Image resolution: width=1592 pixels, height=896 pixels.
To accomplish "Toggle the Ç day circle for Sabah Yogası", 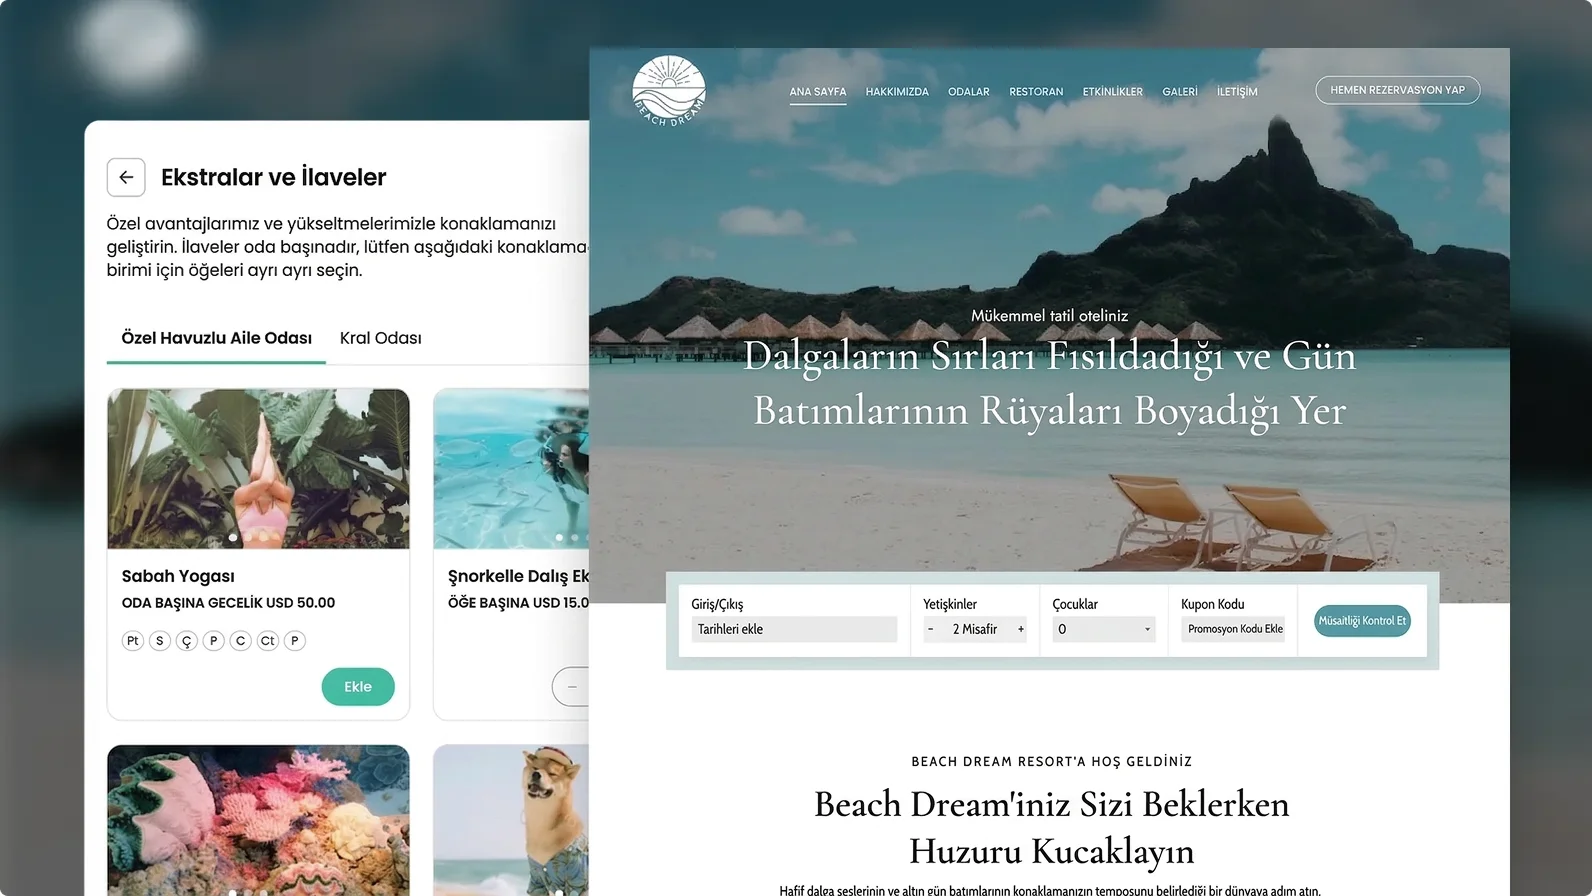I will point(186,641).
